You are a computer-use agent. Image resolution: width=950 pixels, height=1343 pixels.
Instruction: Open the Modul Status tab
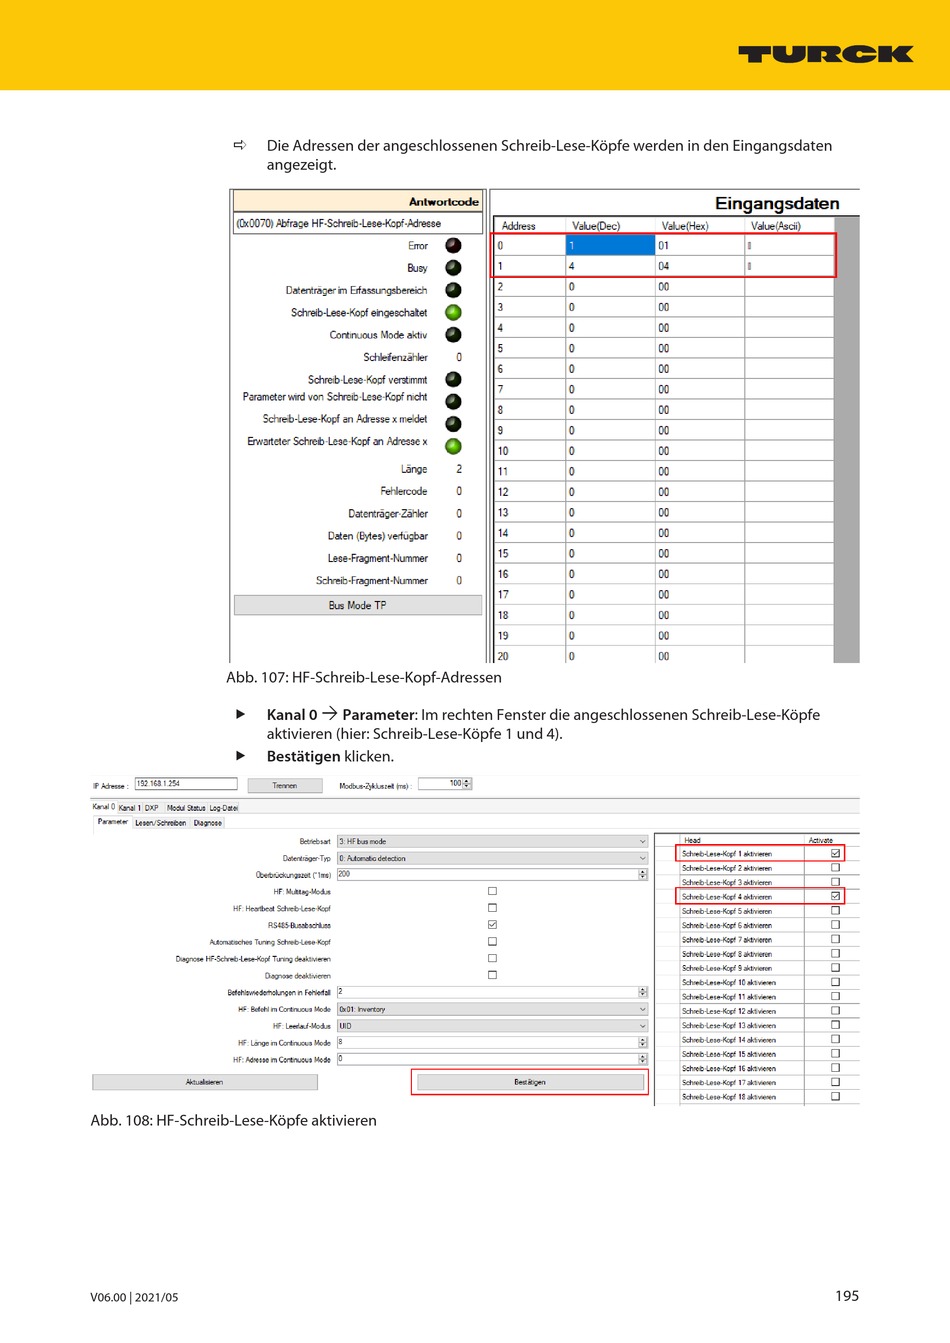tap(186, 807)
